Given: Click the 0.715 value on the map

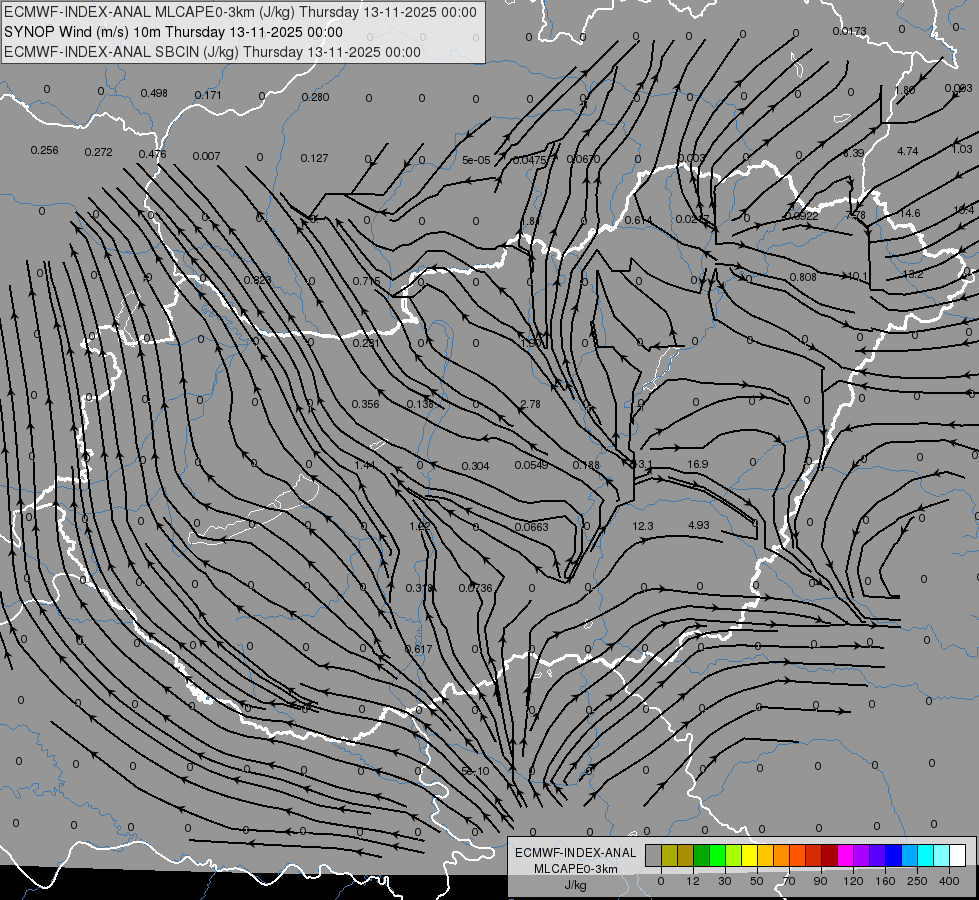Looking at the screenshot, I should [x=367, y=281].
